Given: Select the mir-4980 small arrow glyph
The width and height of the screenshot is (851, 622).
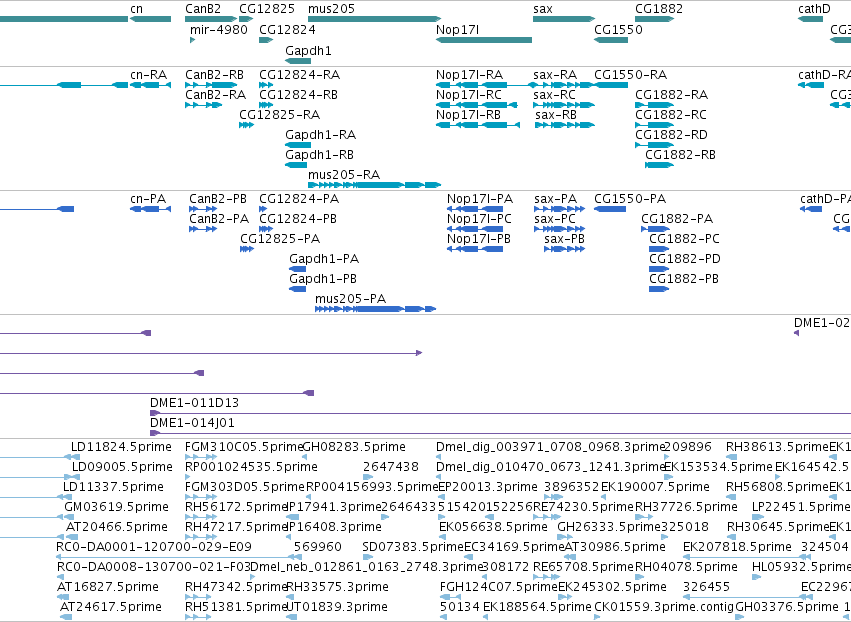Looking at the screenshot, I should point(193,40).
